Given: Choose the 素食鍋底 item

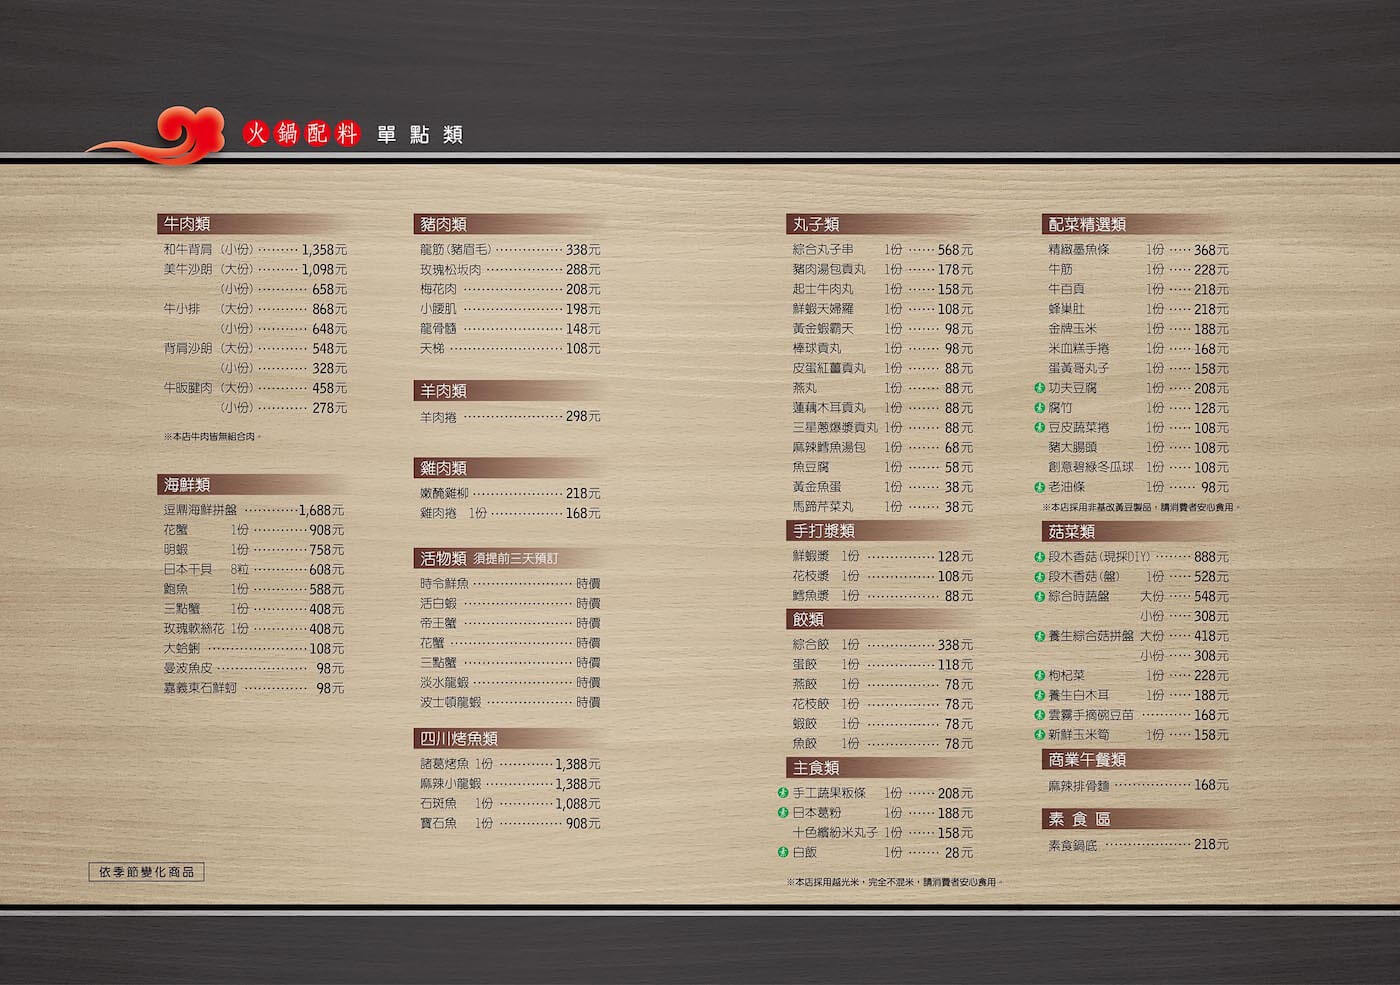Looking at the screenshot, I should pos(1073,845).
